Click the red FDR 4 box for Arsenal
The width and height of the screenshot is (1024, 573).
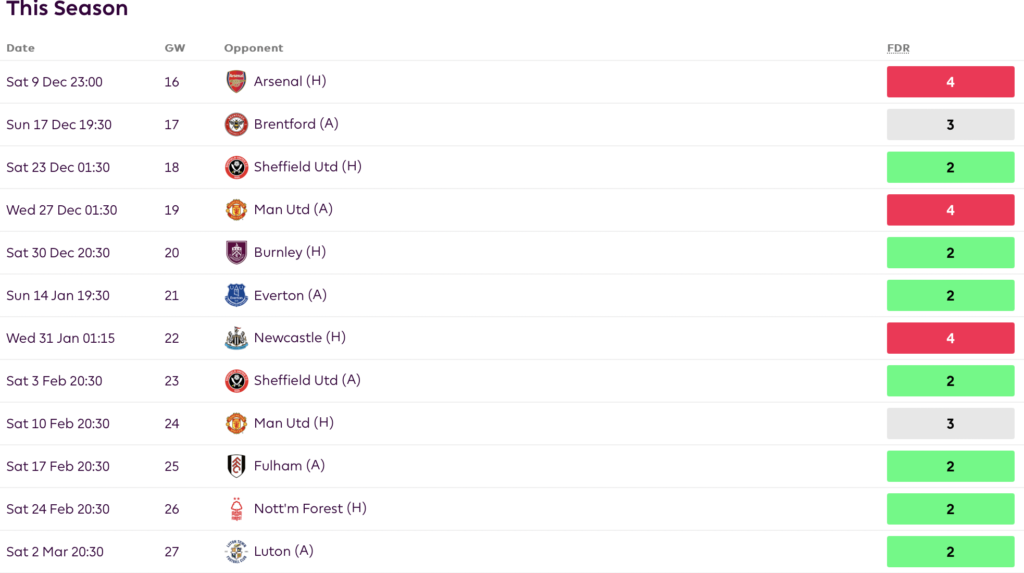click(950, 82)
